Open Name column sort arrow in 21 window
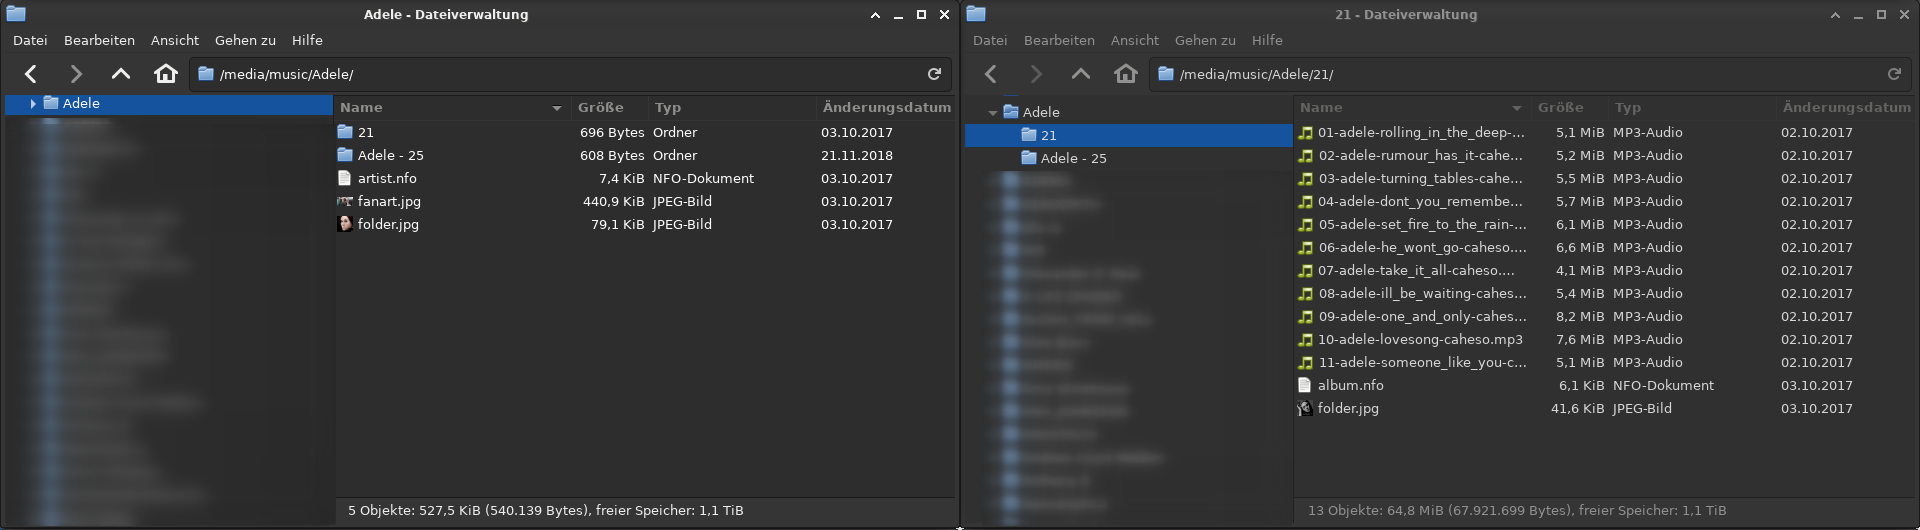This screenshot has height=530, width=1920. tap(1517, 108)
